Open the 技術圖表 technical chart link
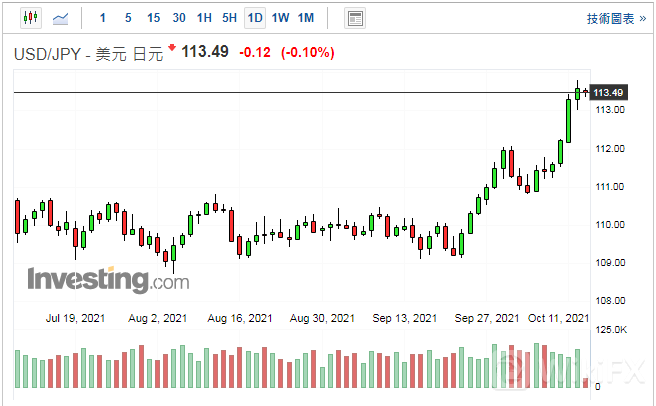Image resolution: width=656 pixels, height=406 pixels. [x=611, y=18]
